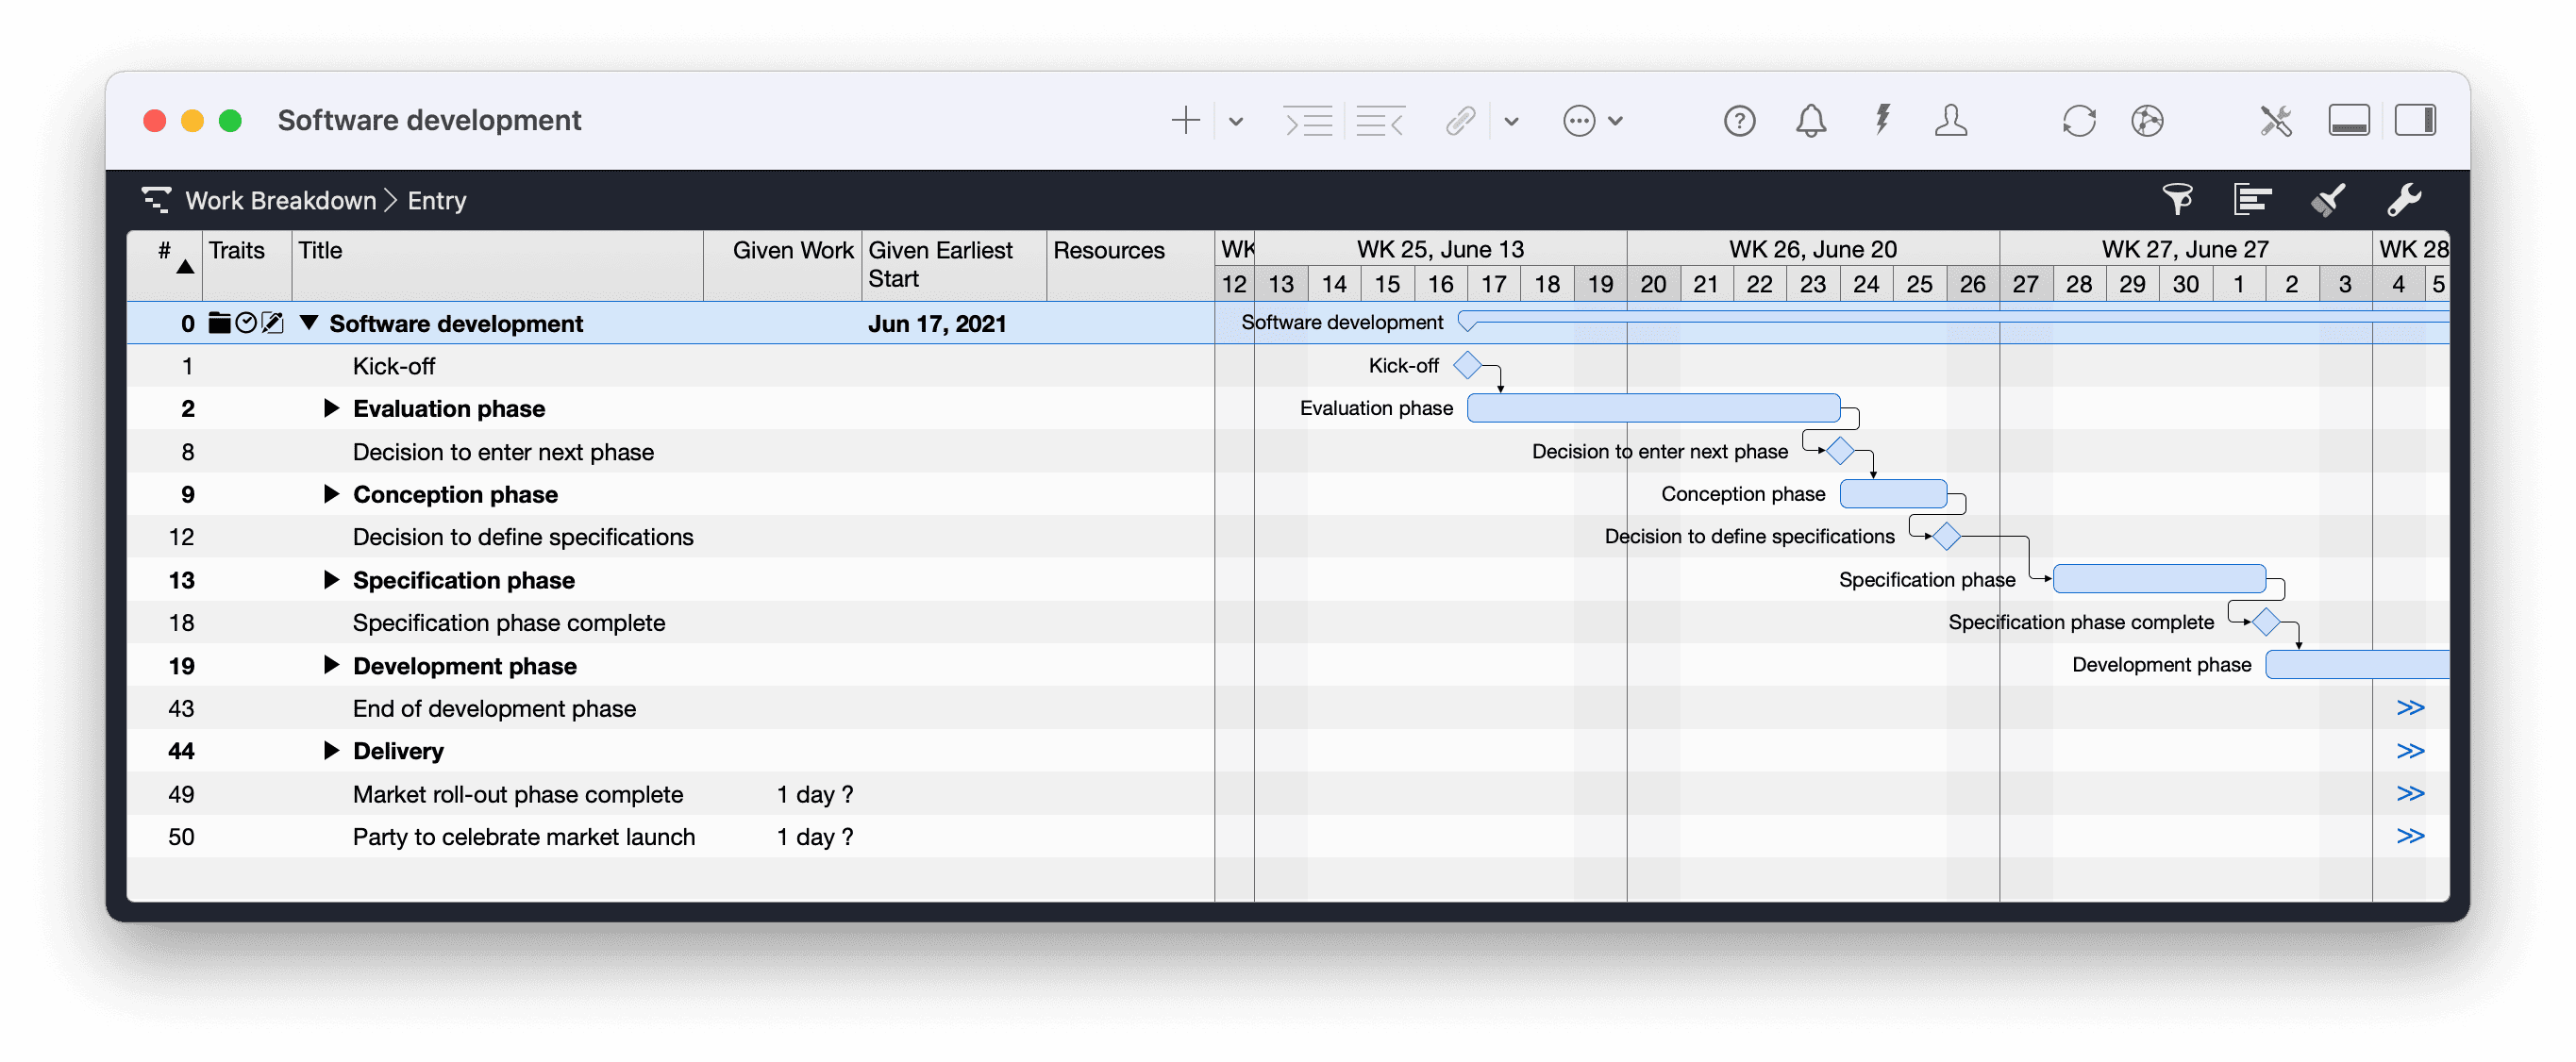2576x1062 pixels.
Task: Click the view options wrench icon
Action: click(2406, 199)
